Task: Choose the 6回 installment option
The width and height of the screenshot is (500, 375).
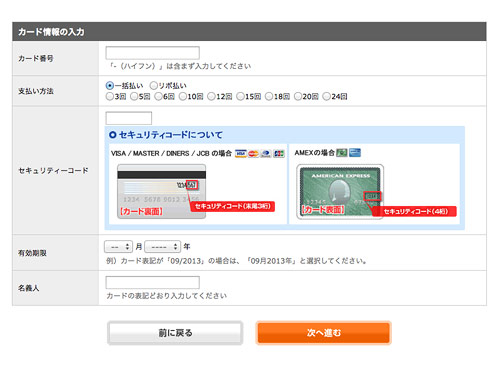Action: point(158,96)
